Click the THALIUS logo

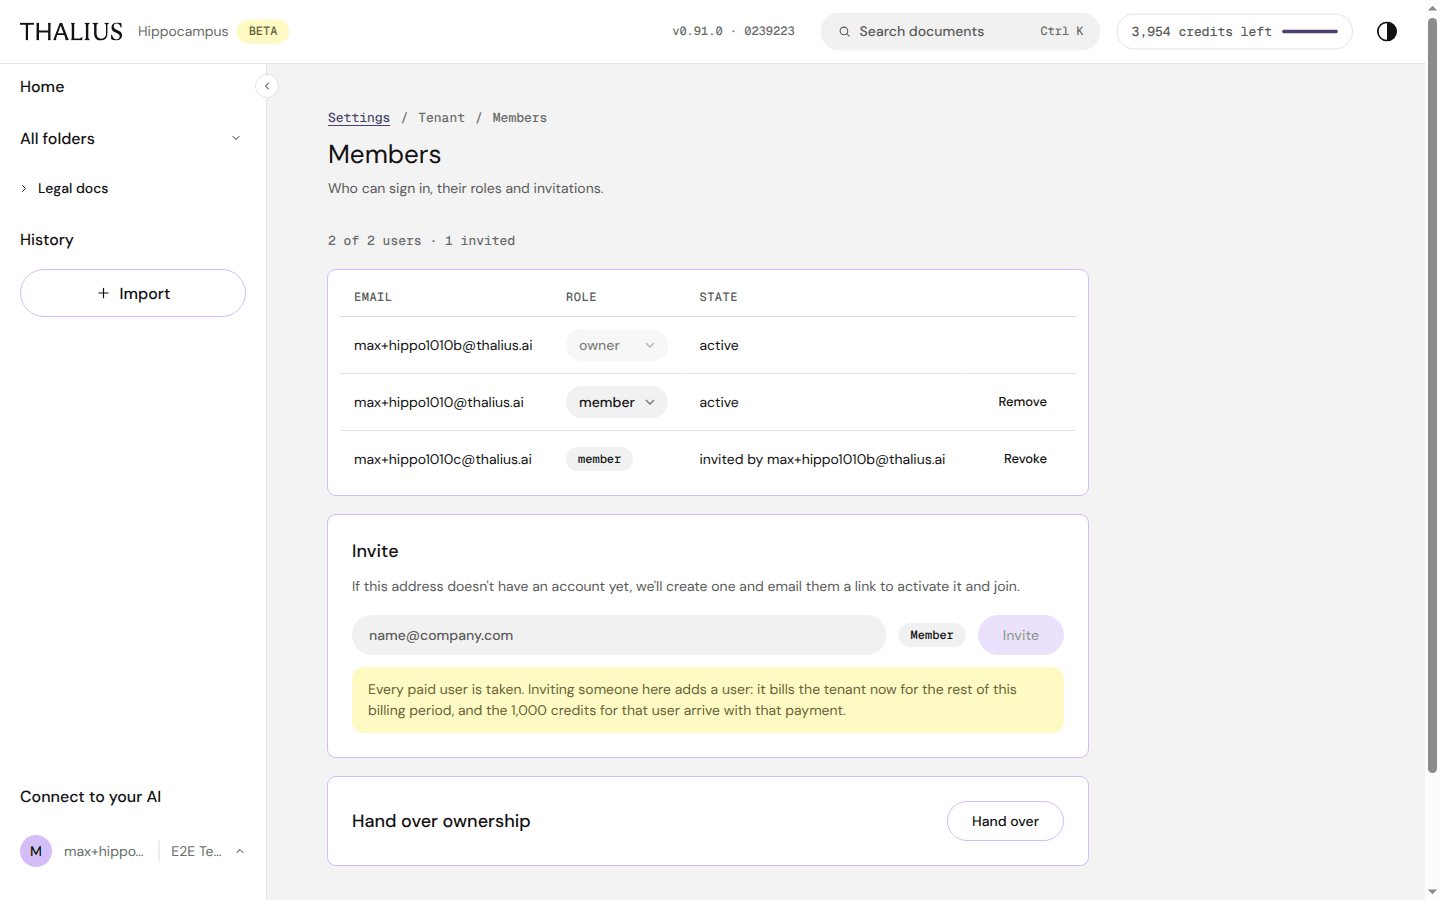[71, 32]
